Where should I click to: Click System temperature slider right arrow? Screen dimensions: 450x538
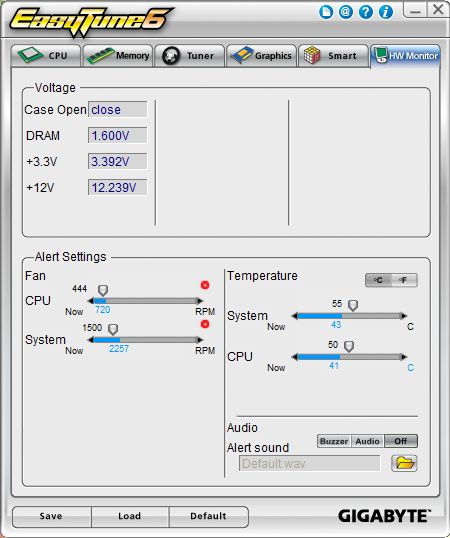404,316
